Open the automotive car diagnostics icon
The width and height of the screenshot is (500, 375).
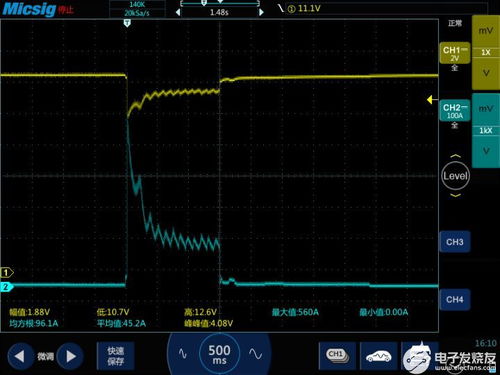click(x=378, y=356)
